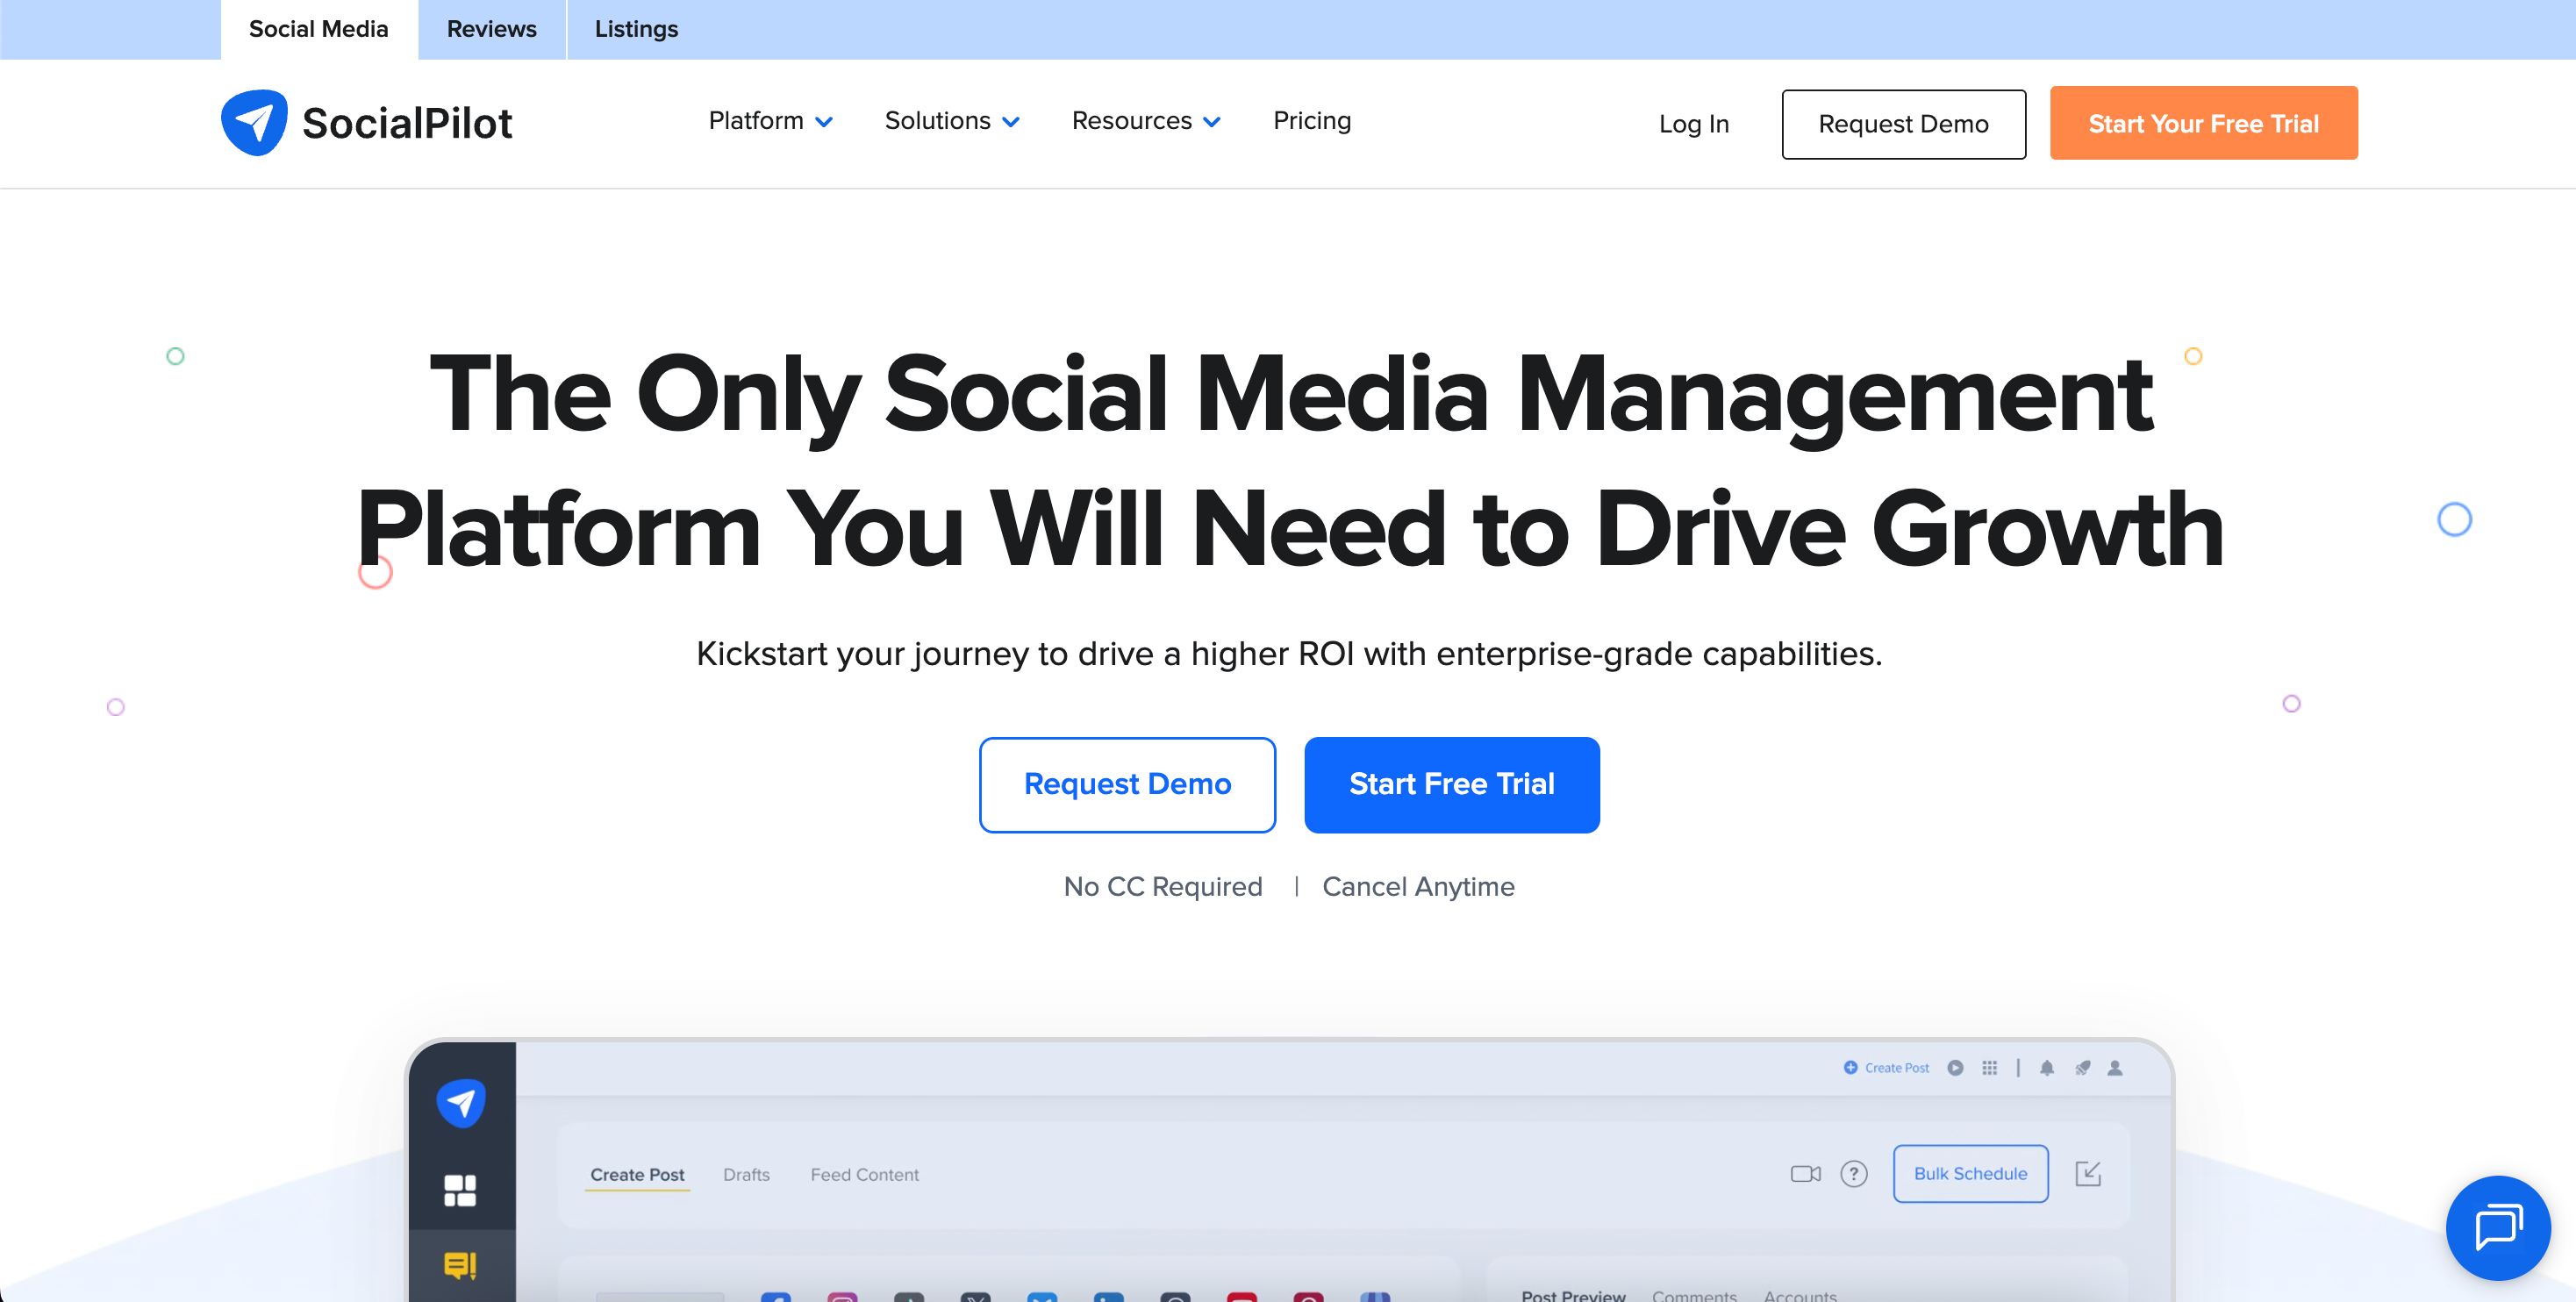Expand the Platform dropdown menu
The image size is (2576, 1302).
point(770,121)
